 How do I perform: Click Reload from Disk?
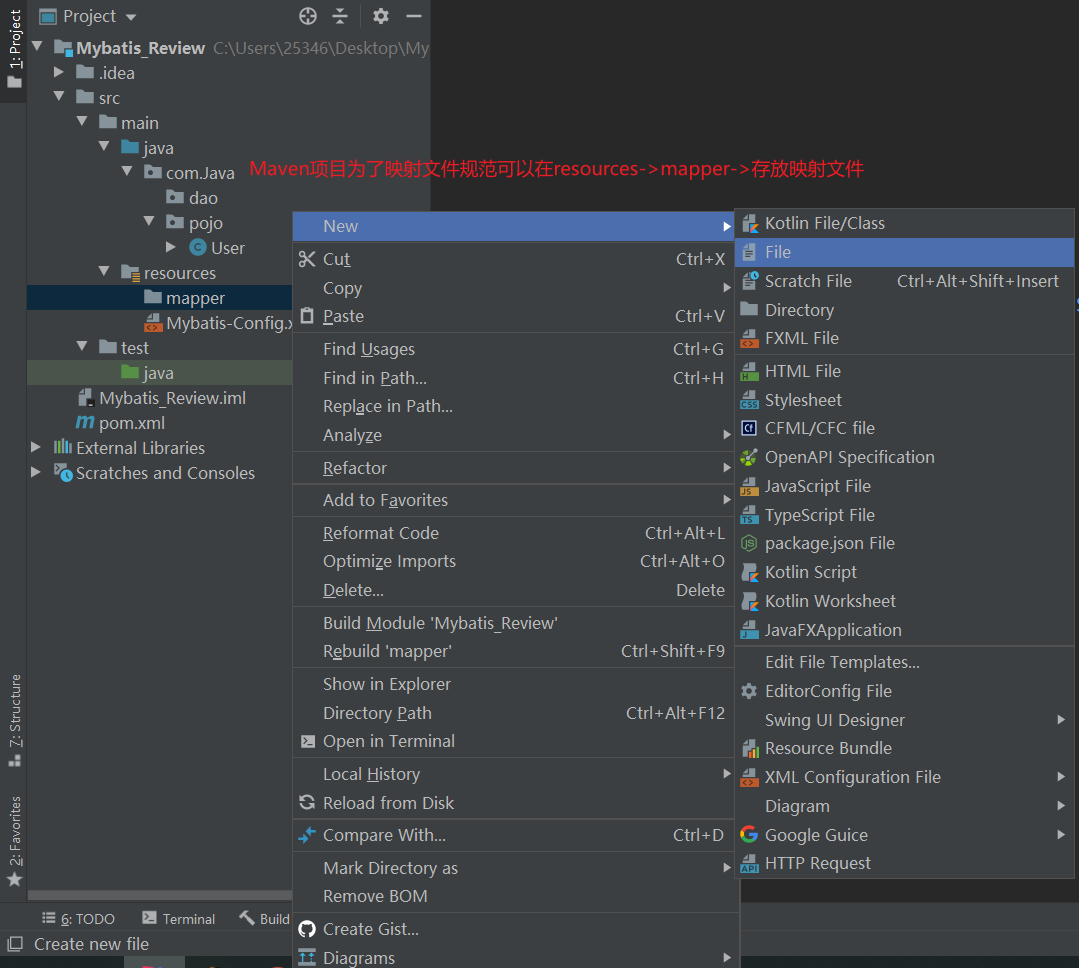[x=513, y=804]
